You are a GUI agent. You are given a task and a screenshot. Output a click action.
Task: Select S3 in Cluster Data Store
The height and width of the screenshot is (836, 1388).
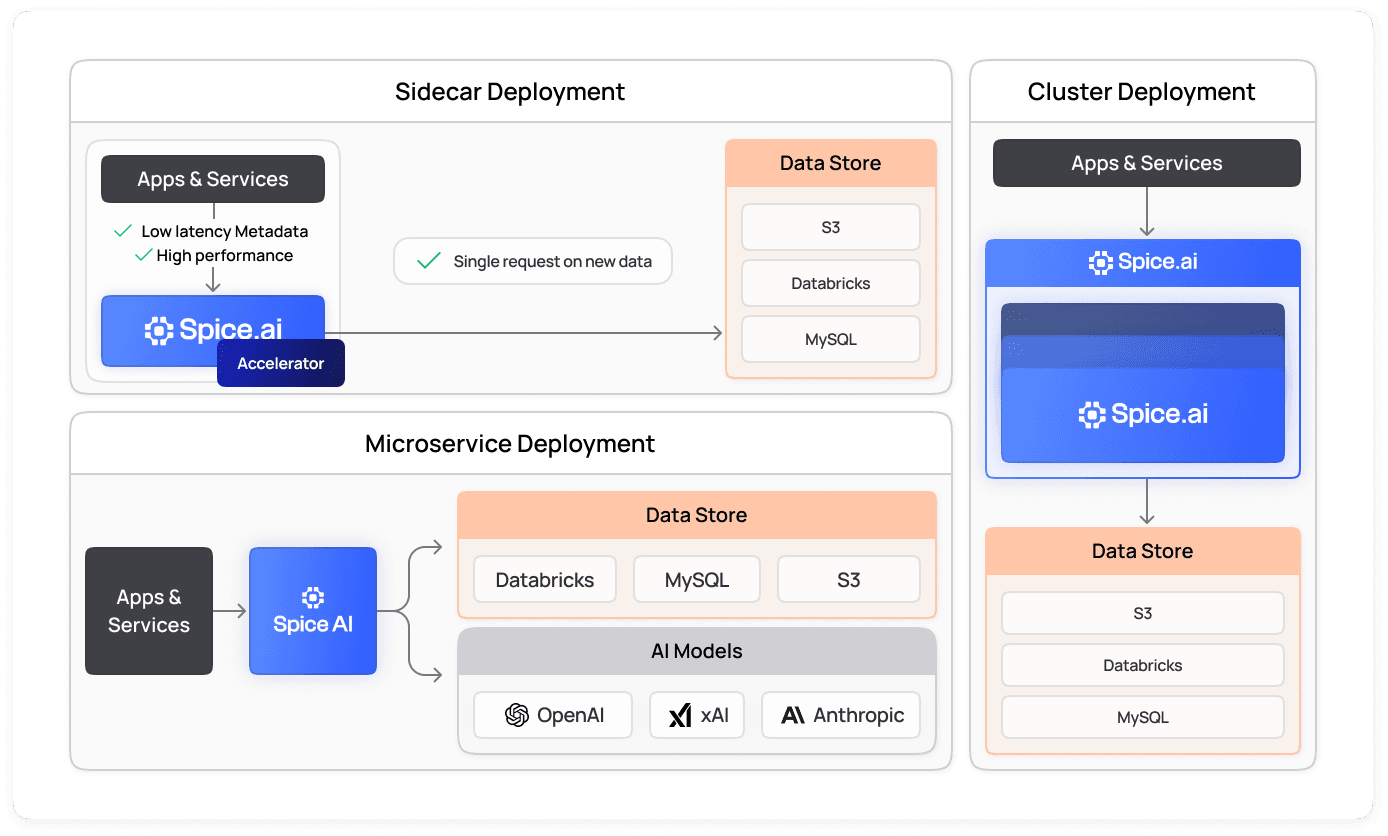click(1142, 613)
